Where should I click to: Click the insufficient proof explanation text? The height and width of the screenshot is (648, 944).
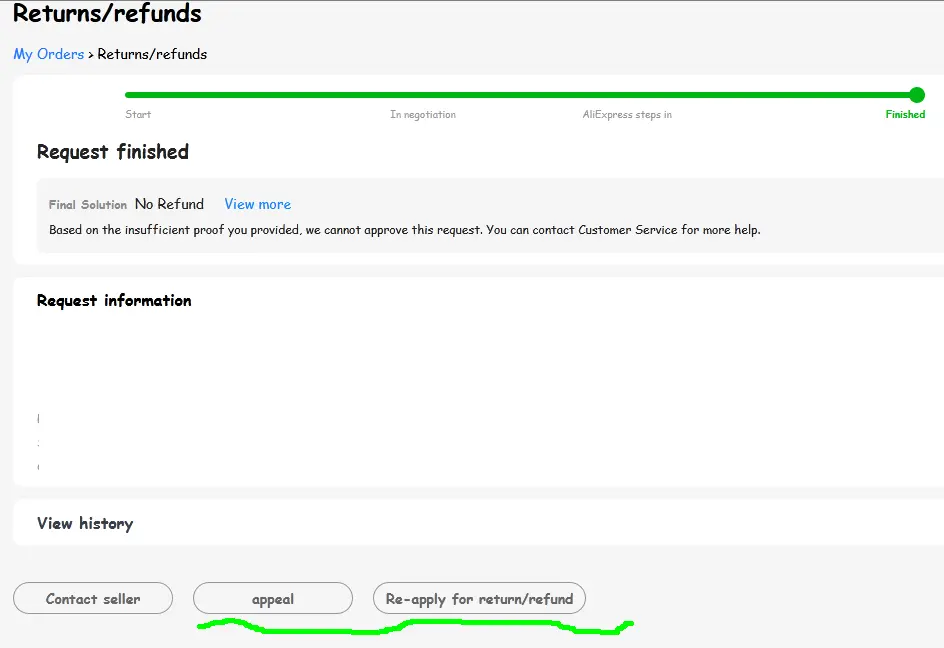[405, 229]
